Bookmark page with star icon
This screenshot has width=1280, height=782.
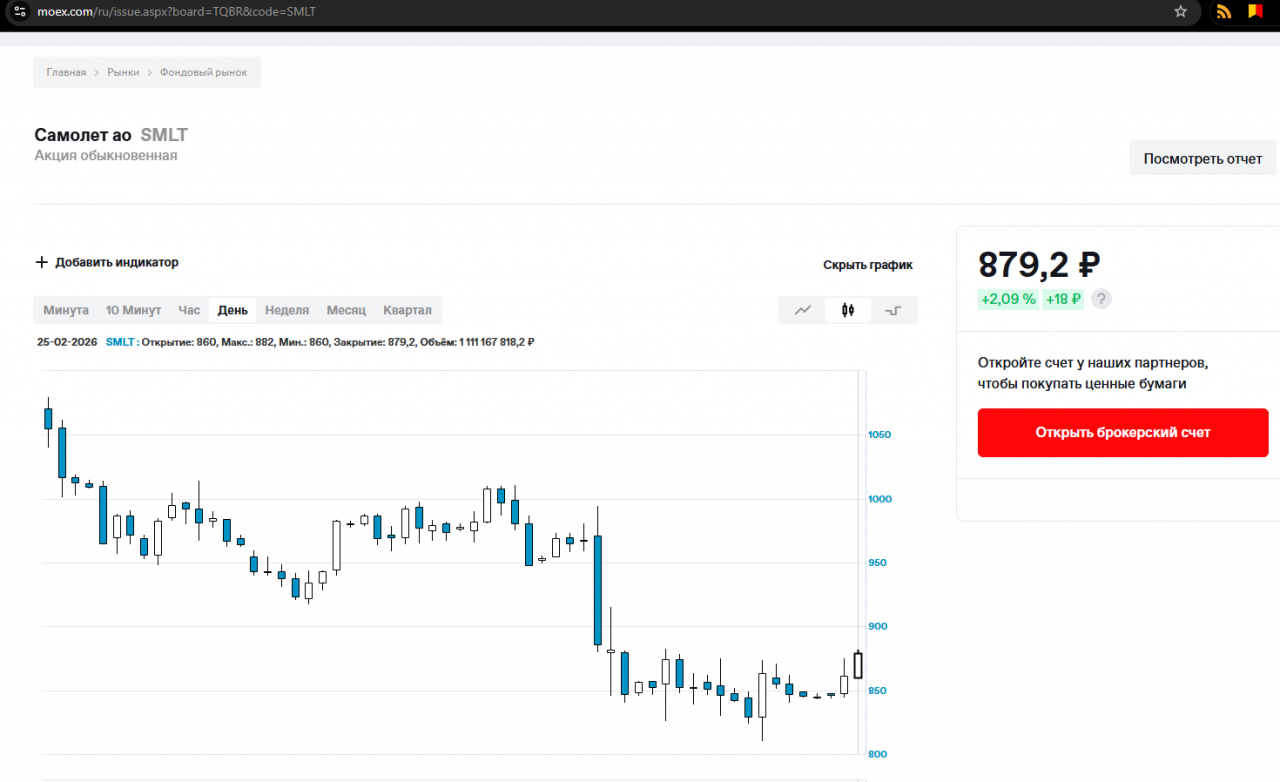click(x=1180, y=12)
